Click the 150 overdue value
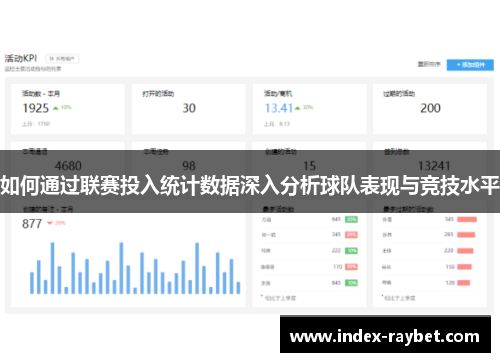 click(x=450, y=267)
